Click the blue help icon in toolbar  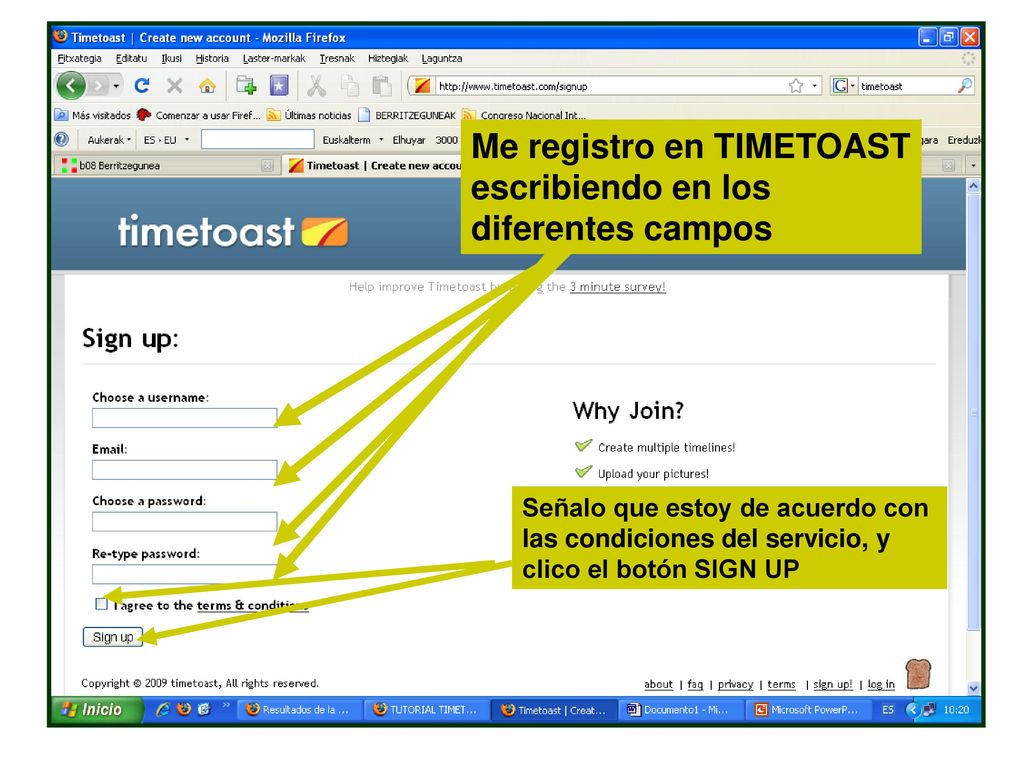tap(61, 139)
